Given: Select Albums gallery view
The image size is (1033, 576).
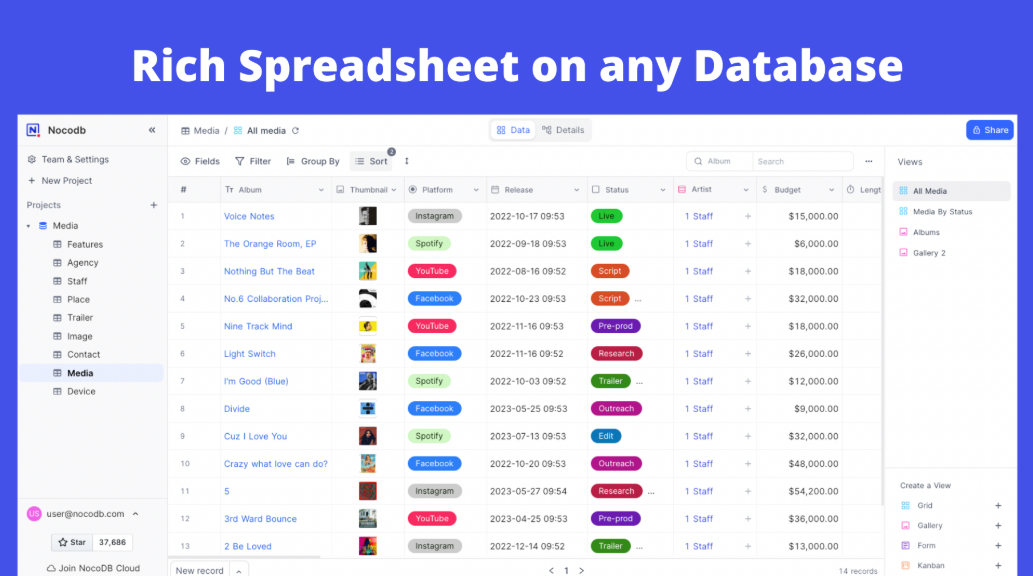Looking at the screenshot, I should pos(926,233).
